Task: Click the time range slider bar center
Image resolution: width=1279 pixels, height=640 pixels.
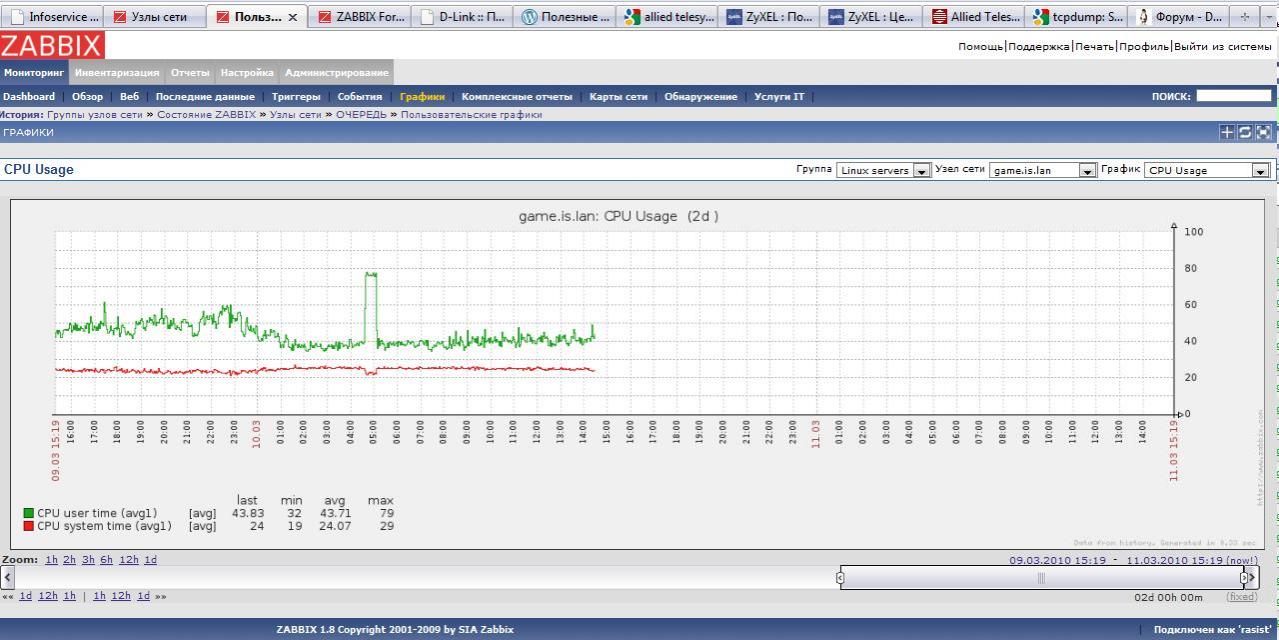Action: pos(1041,577)
